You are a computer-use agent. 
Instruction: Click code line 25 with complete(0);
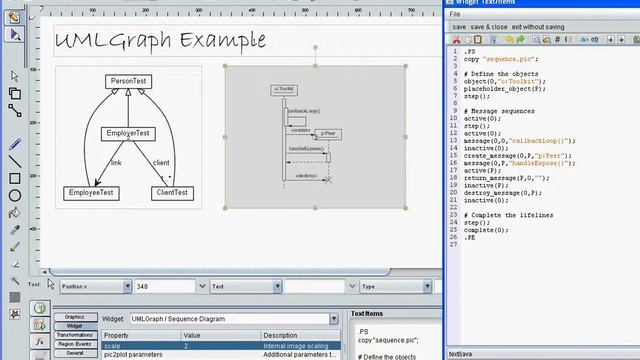pos(486,230)
